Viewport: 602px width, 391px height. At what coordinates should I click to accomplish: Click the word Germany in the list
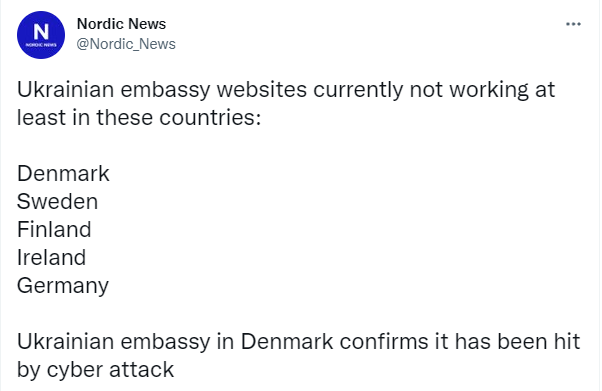point(63,286)
